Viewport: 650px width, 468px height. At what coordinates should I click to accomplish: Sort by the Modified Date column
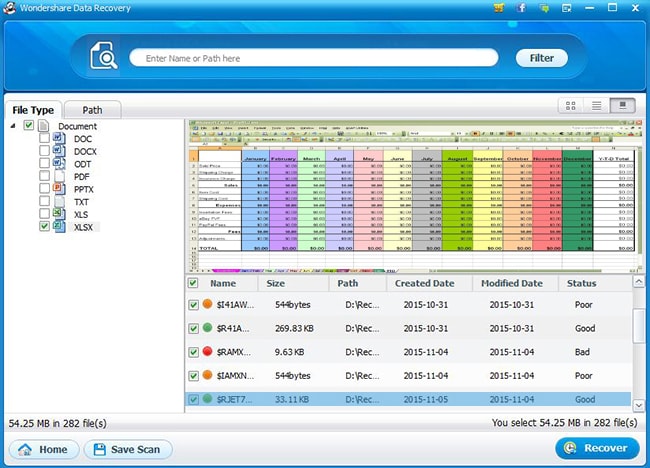click(515, 283)
